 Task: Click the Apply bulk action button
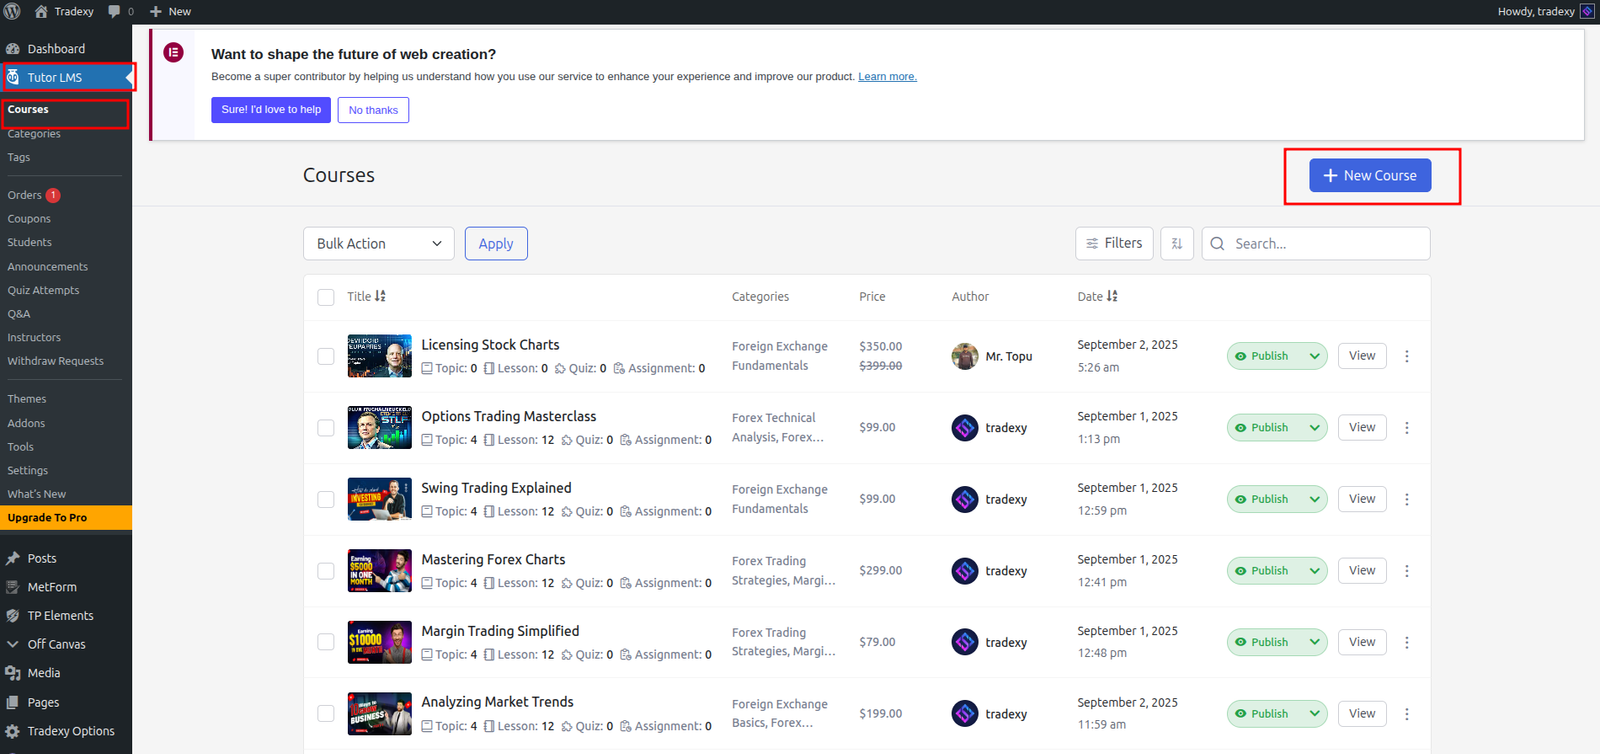496,243
